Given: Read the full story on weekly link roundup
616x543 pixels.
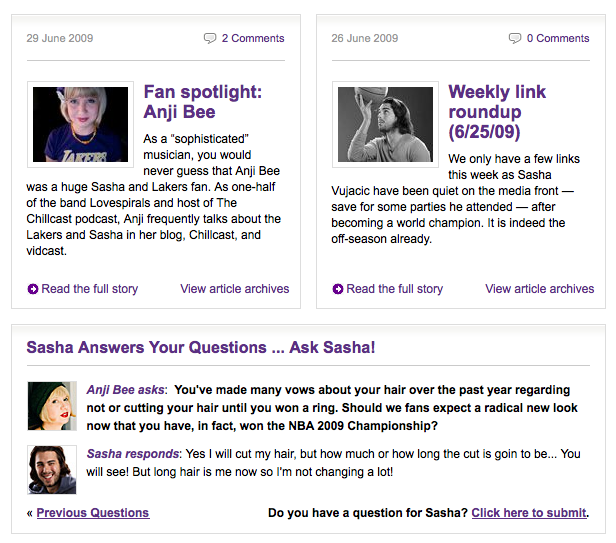Looking at the screenshot, I should (x=394, y=289).
